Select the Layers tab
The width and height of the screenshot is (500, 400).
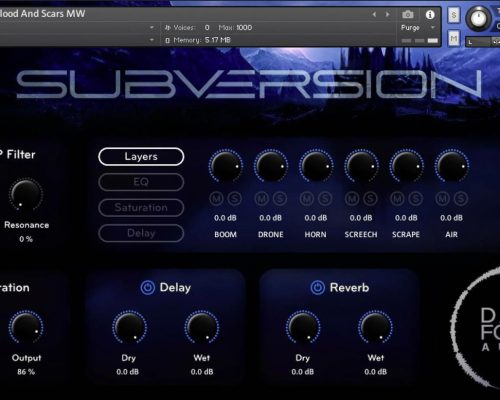141,157
